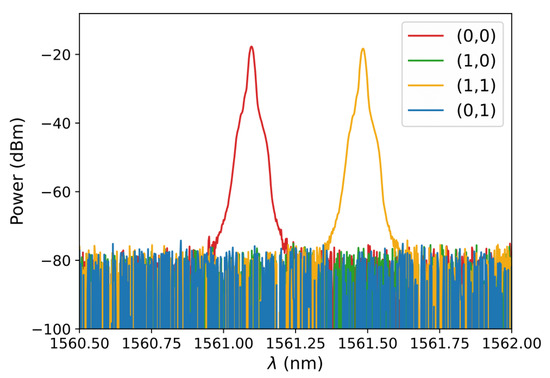Click the 1562.00 x-axis tick label
Image resolution: width=550 pixels, height=378 pixels.
[511, 343]
